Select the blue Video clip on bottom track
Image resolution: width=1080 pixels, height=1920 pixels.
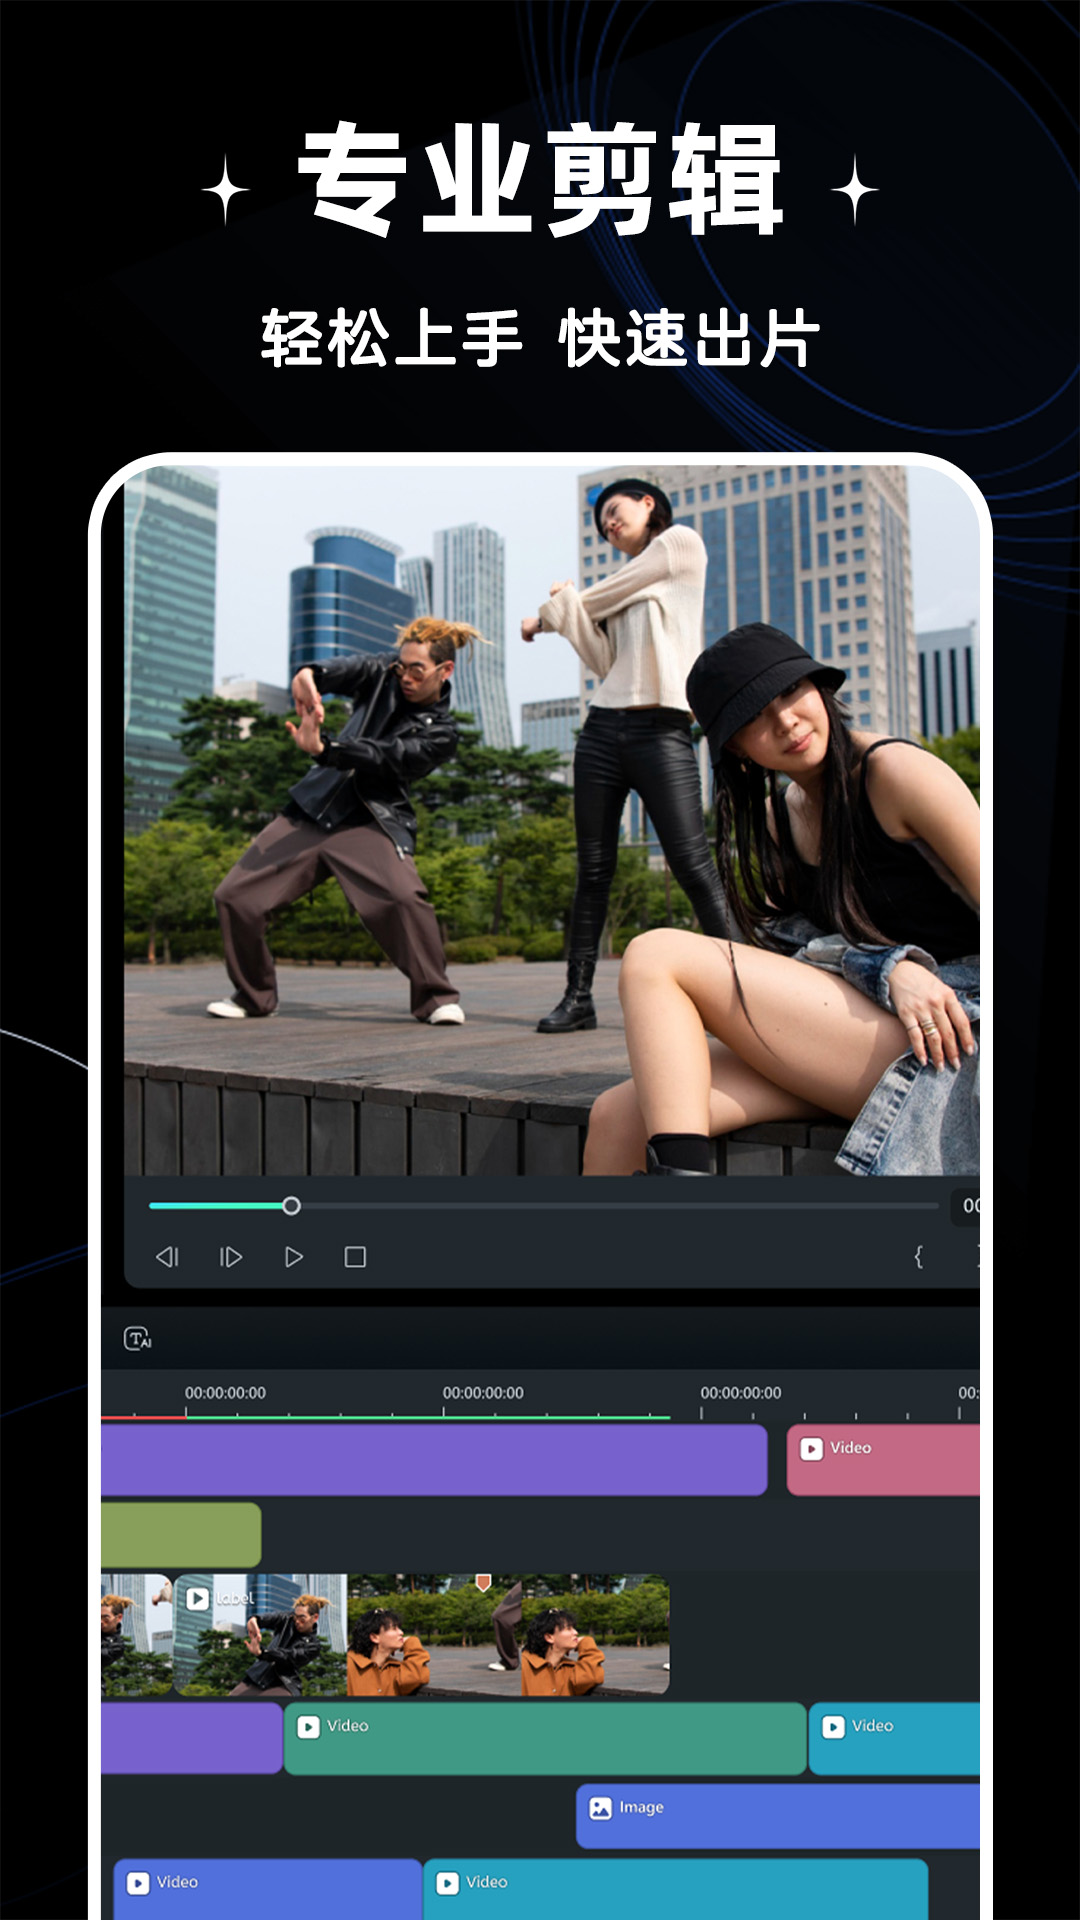(x=268, y=1889)
